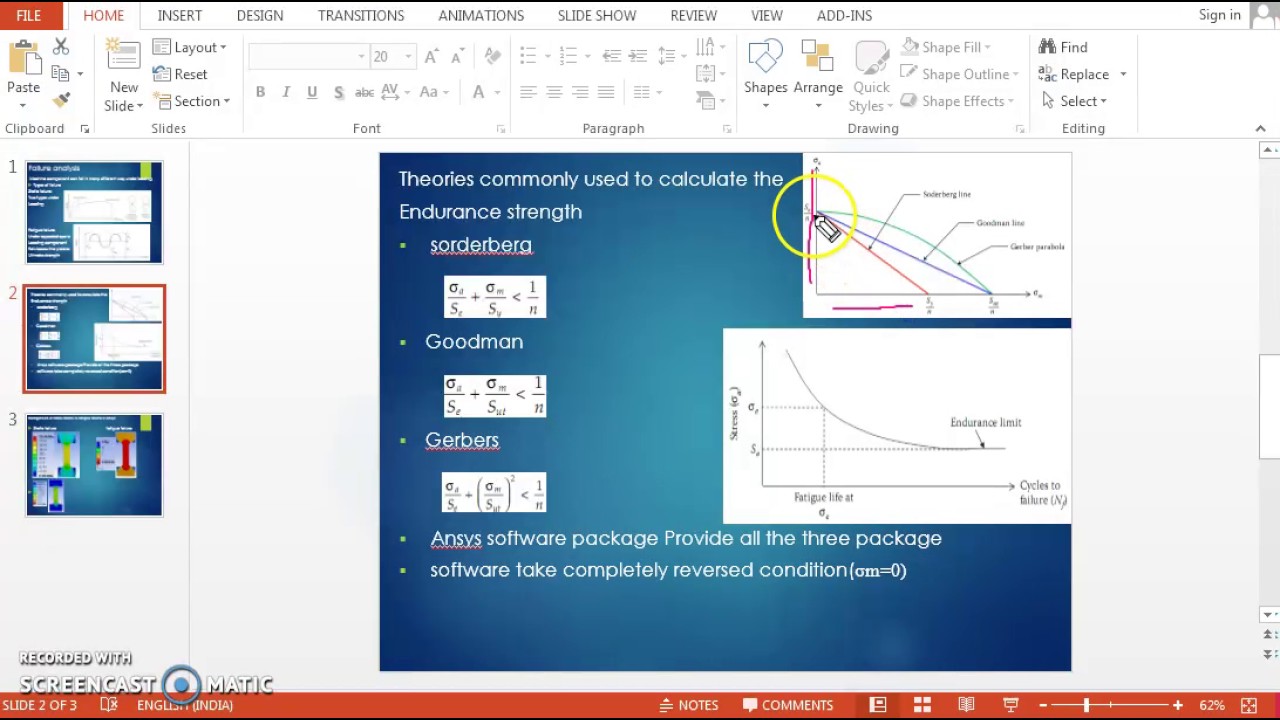Start Slide Show from status bar
The width and height of the screenshot is (1280, 720).
point(1010,705)
